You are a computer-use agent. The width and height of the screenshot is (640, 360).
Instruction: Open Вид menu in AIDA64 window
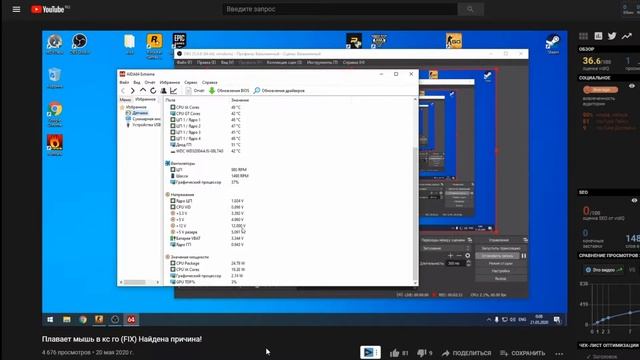click(x=137, y=82)
